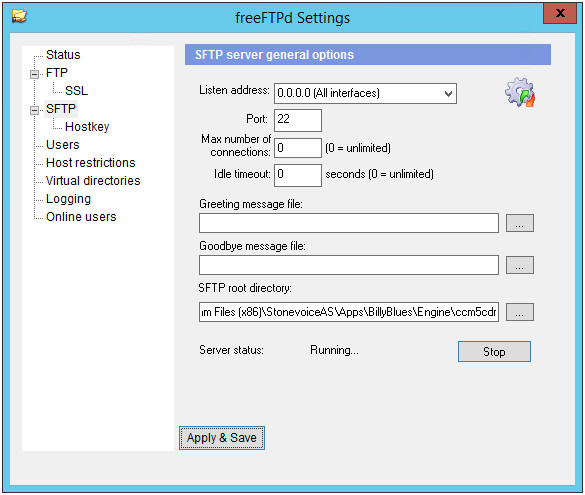
Task: Browse for greeting message file
Action: coord(520,223)
